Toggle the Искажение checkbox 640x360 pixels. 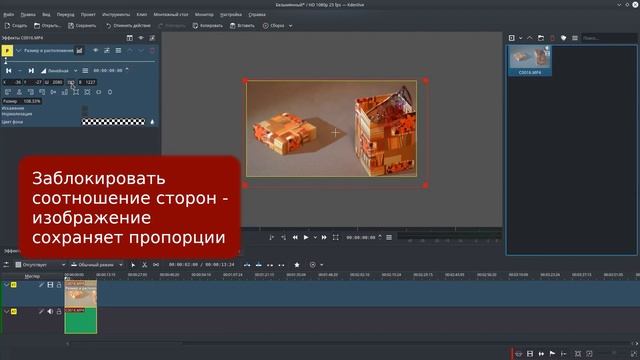pyautogui.click(x=84, y=109)
